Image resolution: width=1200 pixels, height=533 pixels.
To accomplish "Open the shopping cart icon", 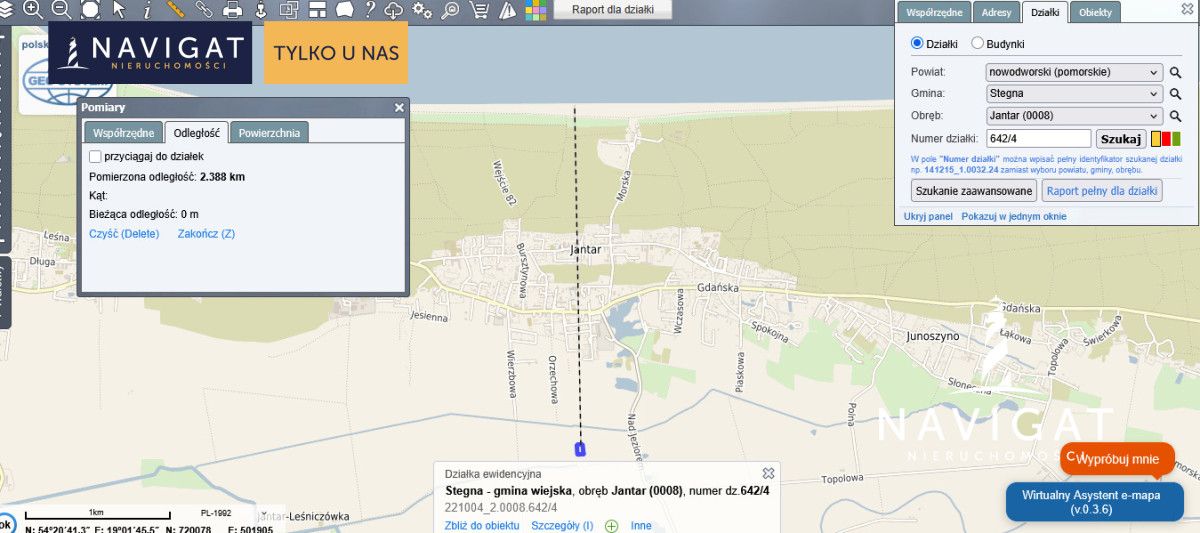I will point(479,10).
